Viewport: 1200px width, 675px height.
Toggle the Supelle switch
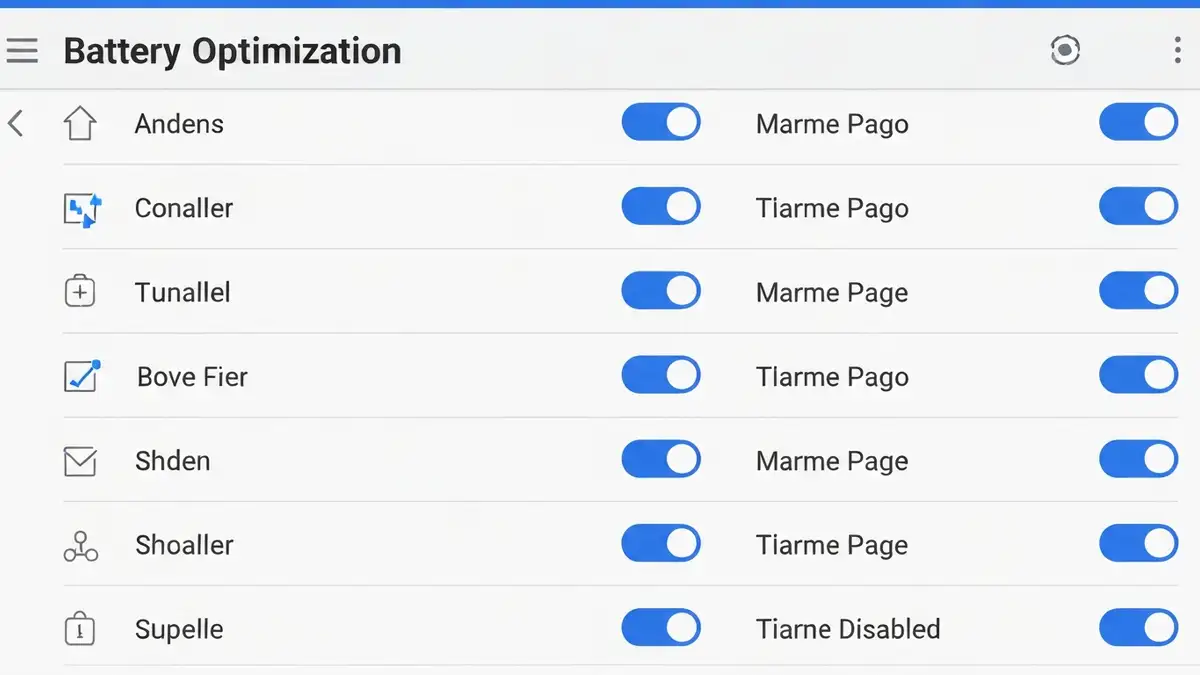661,628
